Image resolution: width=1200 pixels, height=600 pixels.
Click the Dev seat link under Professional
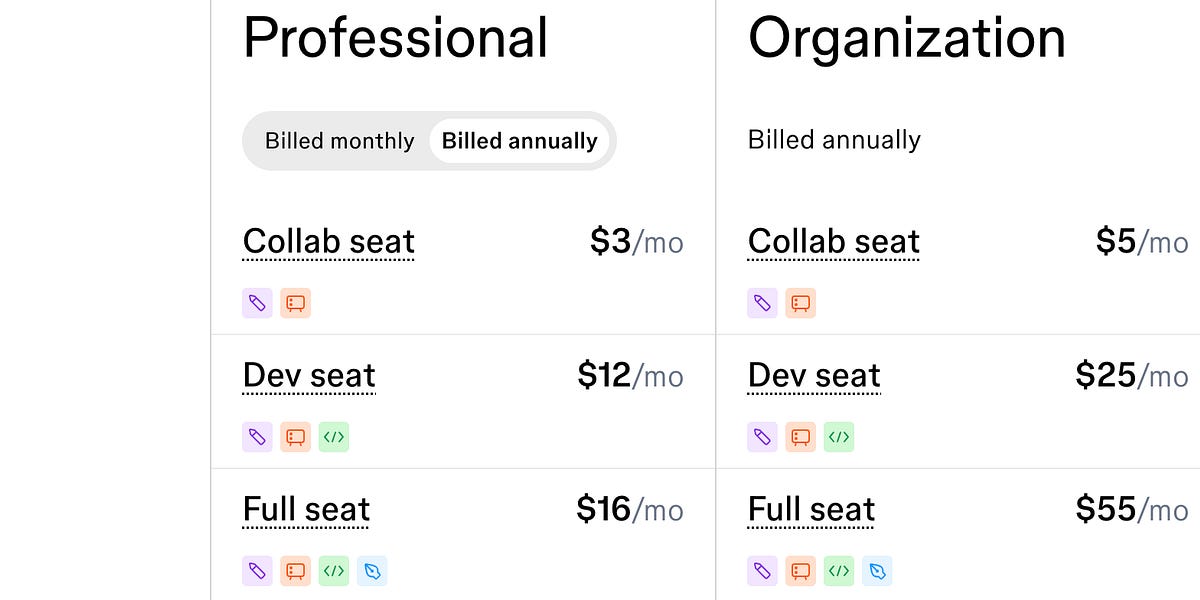pos(308,375)
